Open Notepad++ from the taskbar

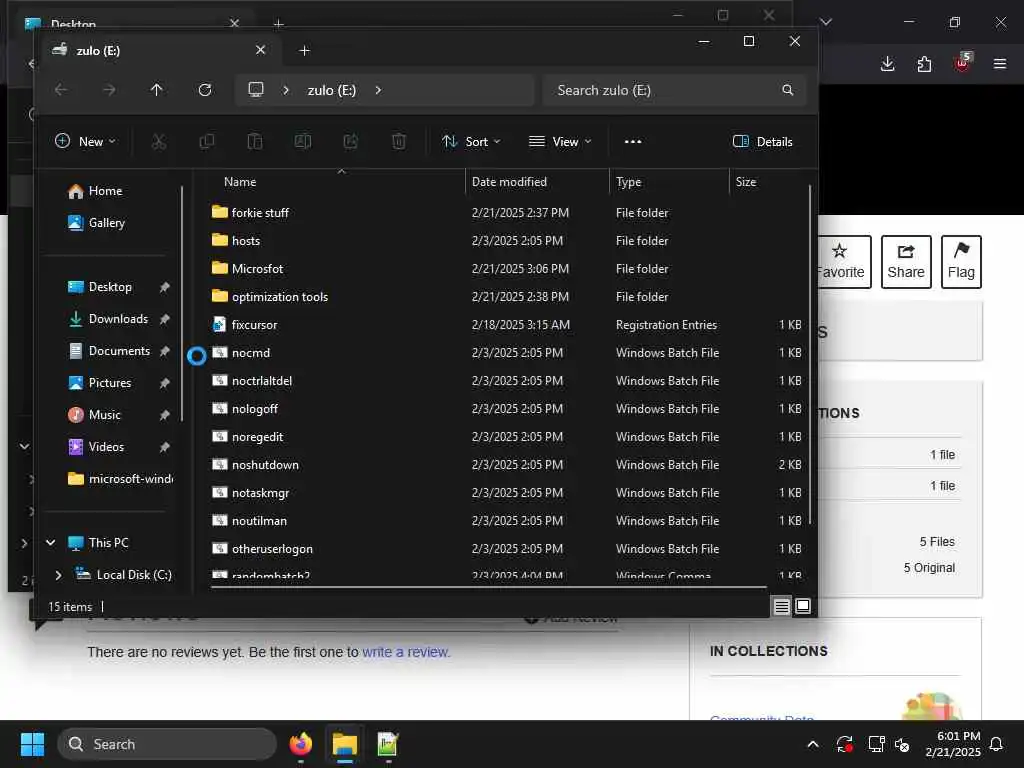pos(388,744)
